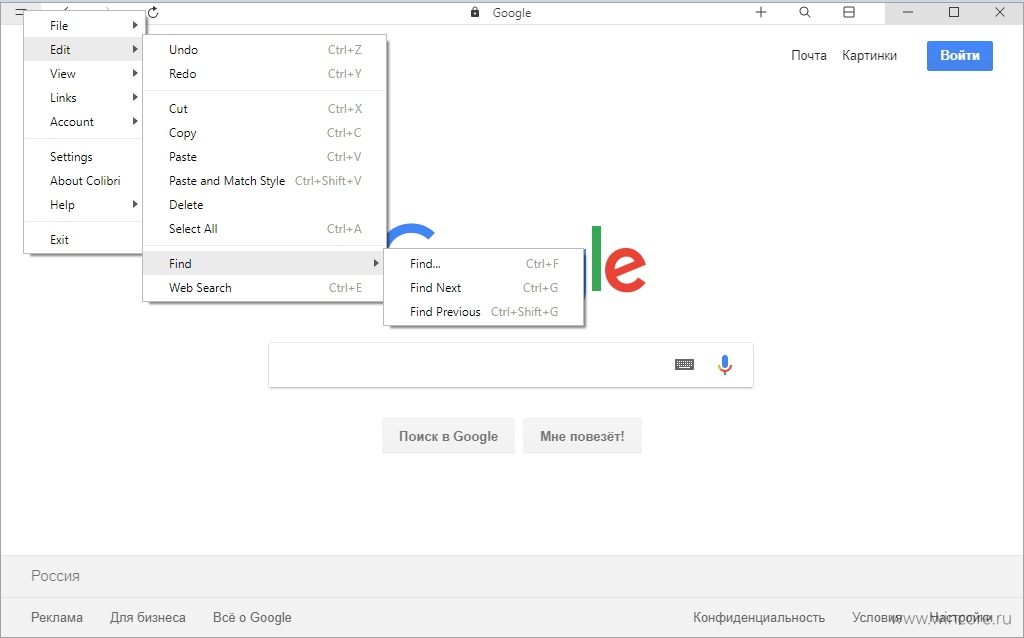Choose Cut from the Edit menu

(x=264, y=109)
